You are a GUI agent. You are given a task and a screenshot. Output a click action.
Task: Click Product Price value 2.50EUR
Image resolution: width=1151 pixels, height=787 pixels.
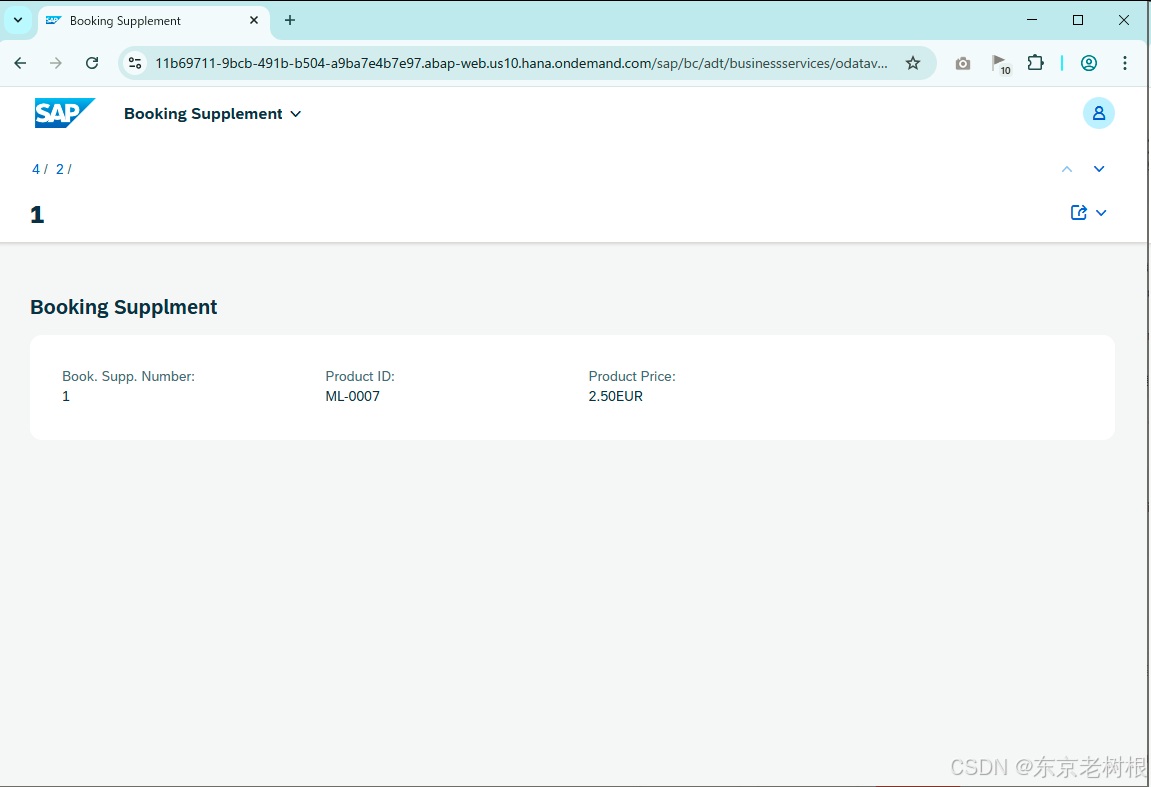click(x=615, y=396)
